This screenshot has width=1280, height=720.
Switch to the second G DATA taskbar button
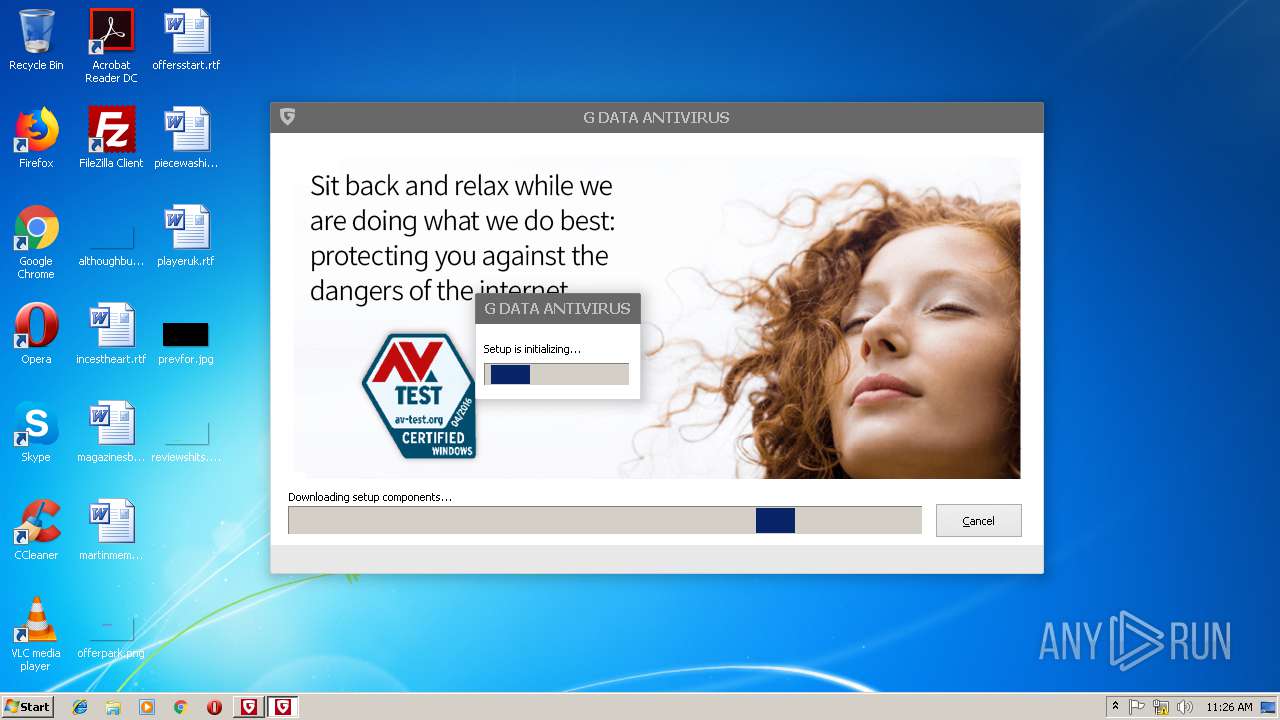click(283, 707)
